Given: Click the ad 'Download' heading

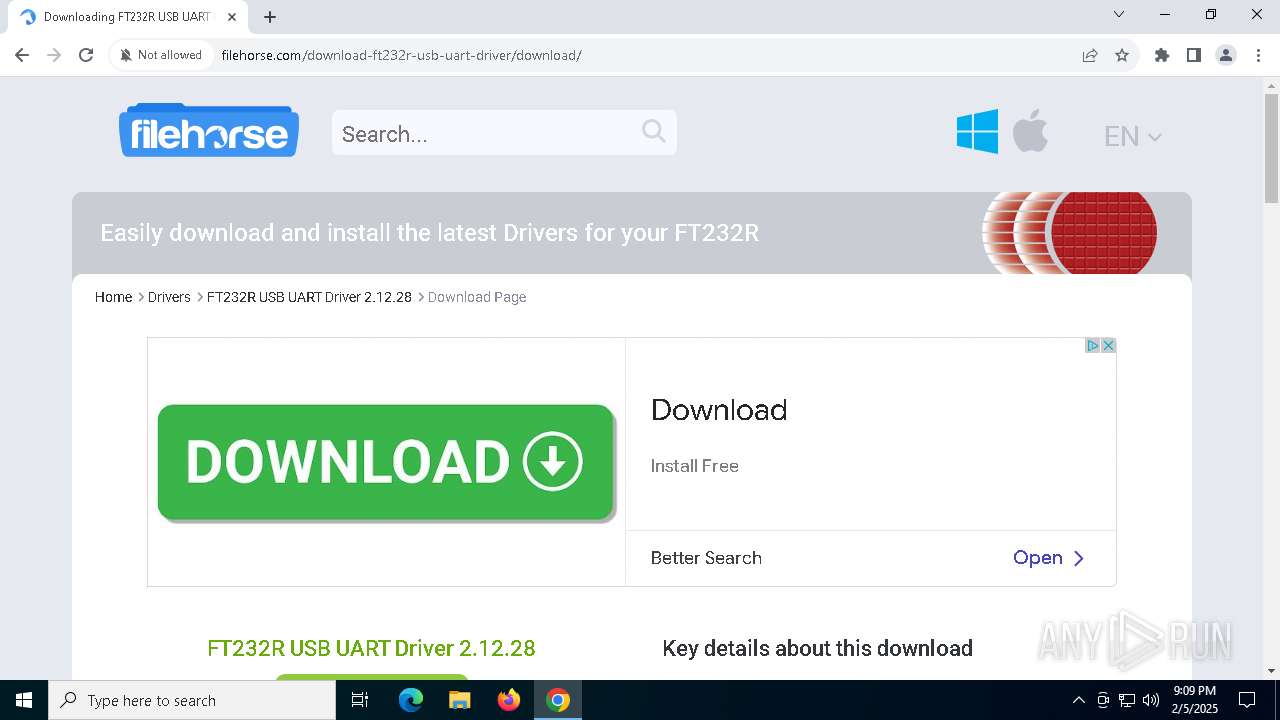Looking at the screenshot, I should tap(719, 410).
